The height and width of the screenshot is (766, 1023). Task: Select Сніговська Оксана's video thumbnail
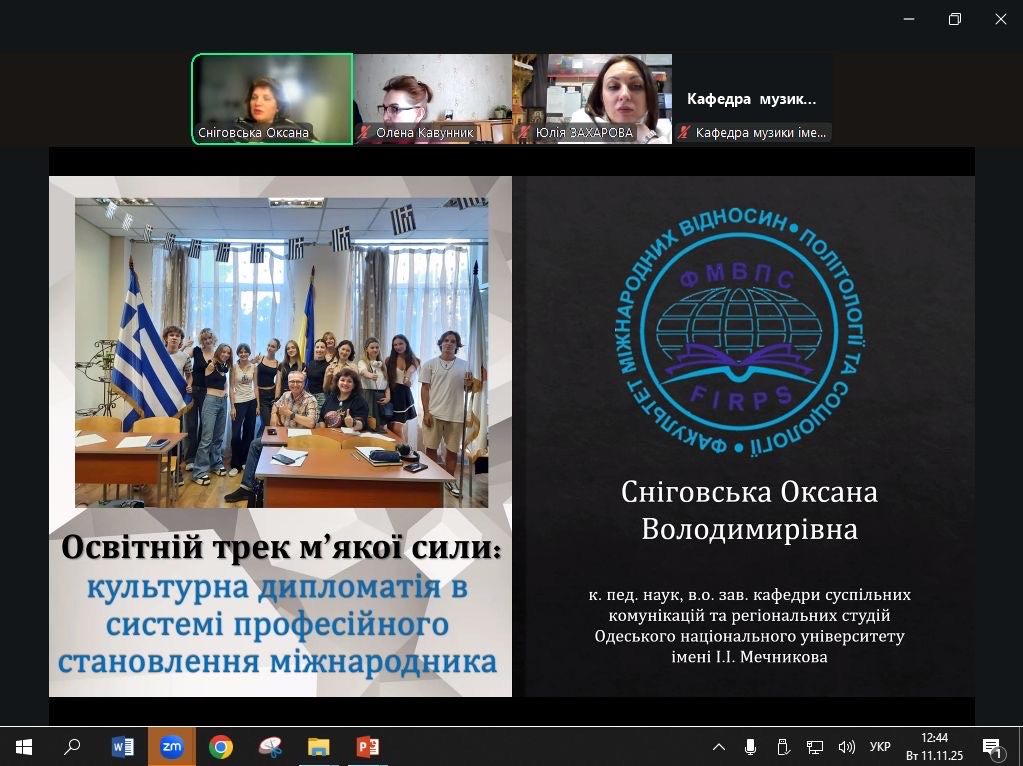pyautogui.click(x=272, y=98)
